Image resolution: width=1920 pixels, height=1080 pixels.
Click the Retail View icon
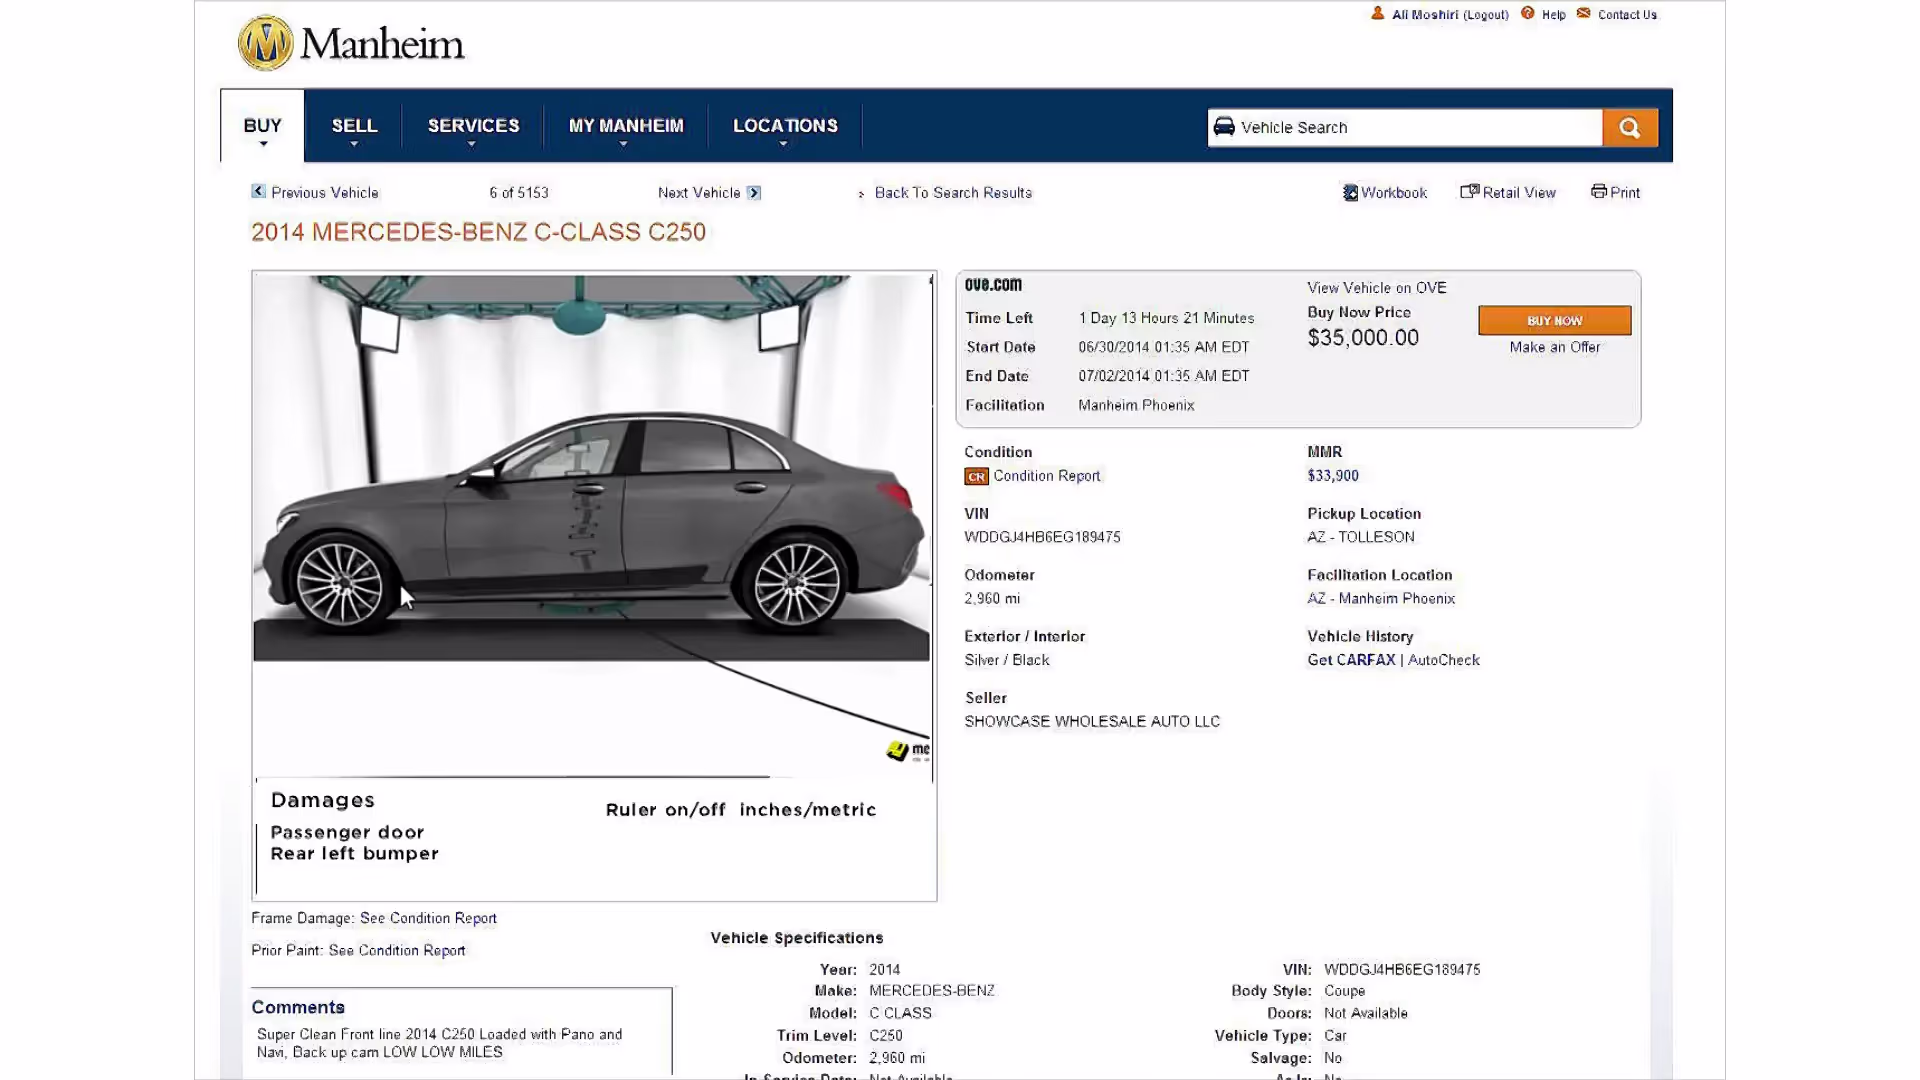click(1469, 192)
